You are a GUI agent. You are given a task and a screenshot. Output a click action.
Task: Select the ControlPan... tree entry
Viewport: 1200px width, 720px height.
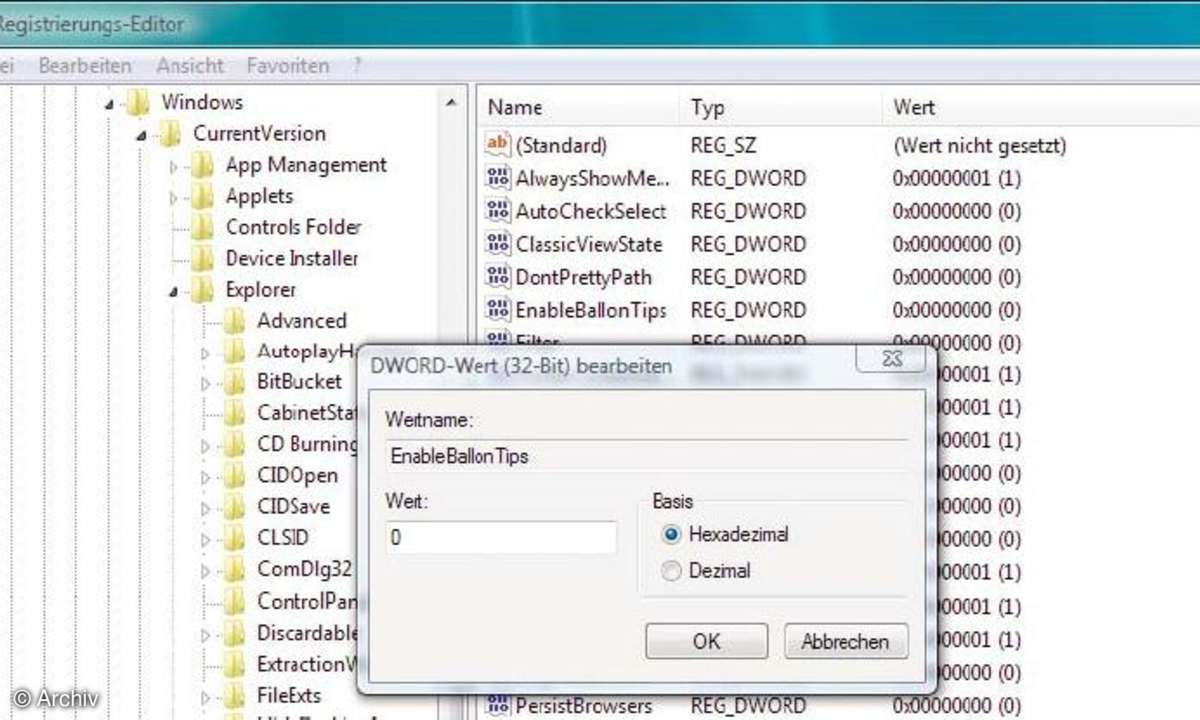coord(306,601)
